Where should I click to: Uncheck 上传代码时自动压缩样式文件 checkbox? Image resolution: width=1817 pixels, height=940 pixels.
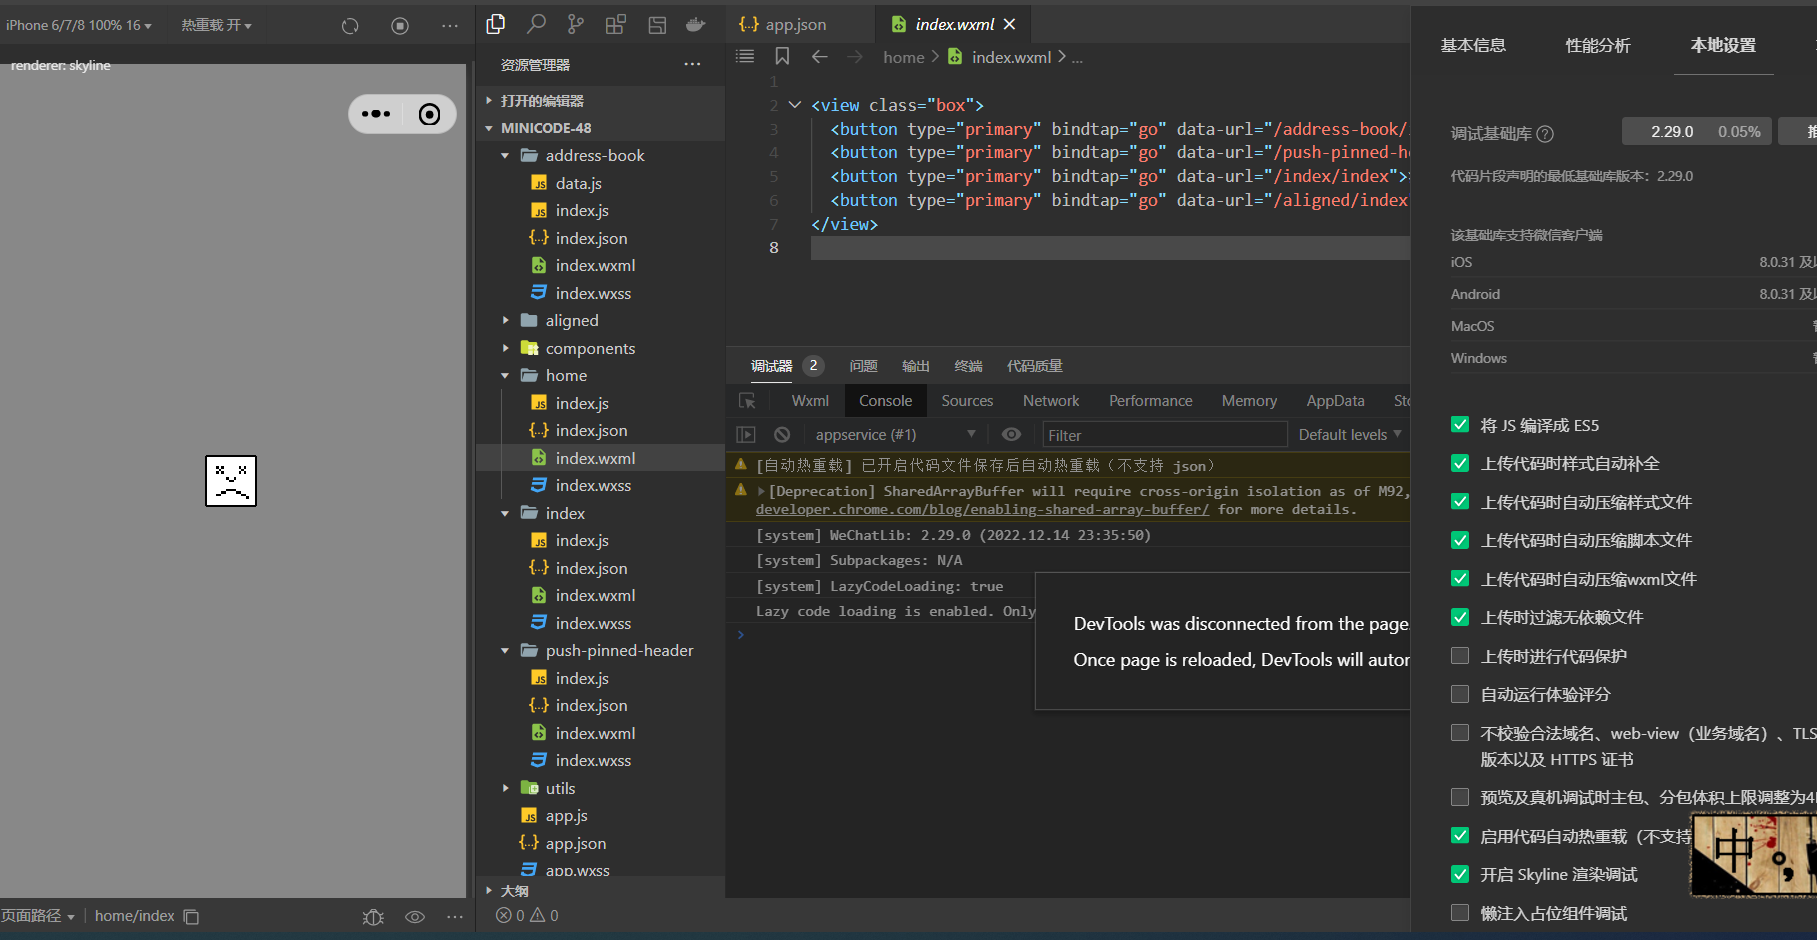(1460, 502)
